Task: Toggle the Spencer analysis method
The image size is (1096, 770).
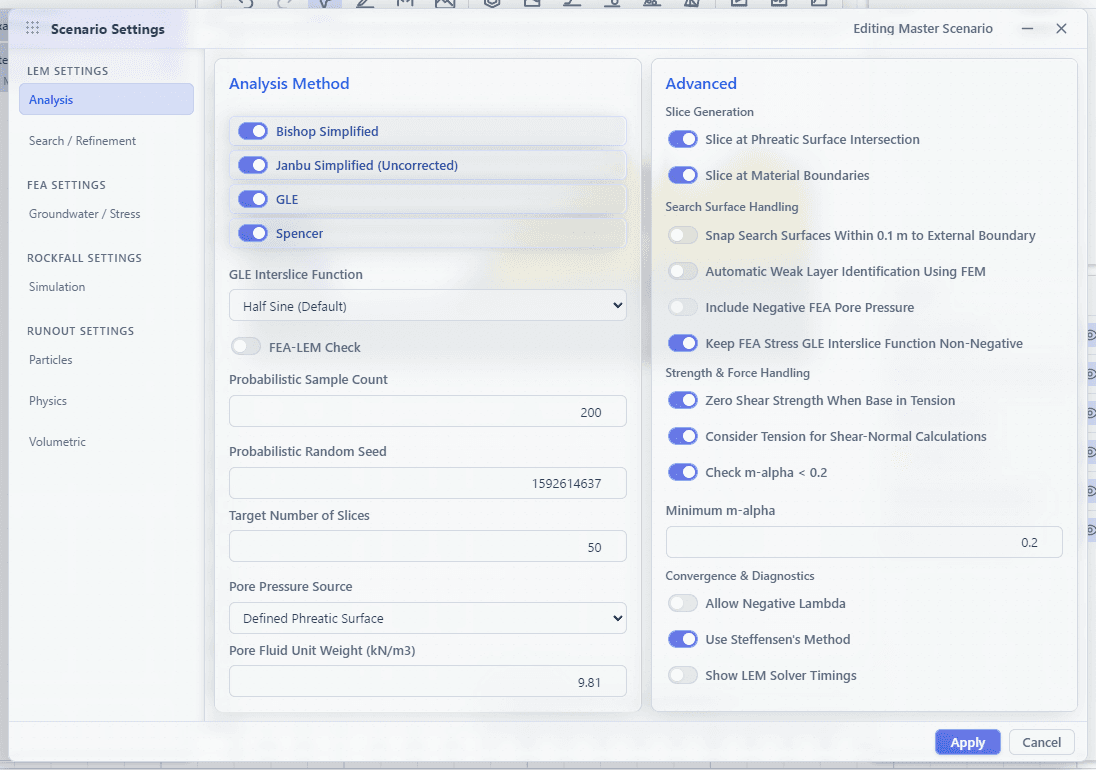Action: point(253,233)
